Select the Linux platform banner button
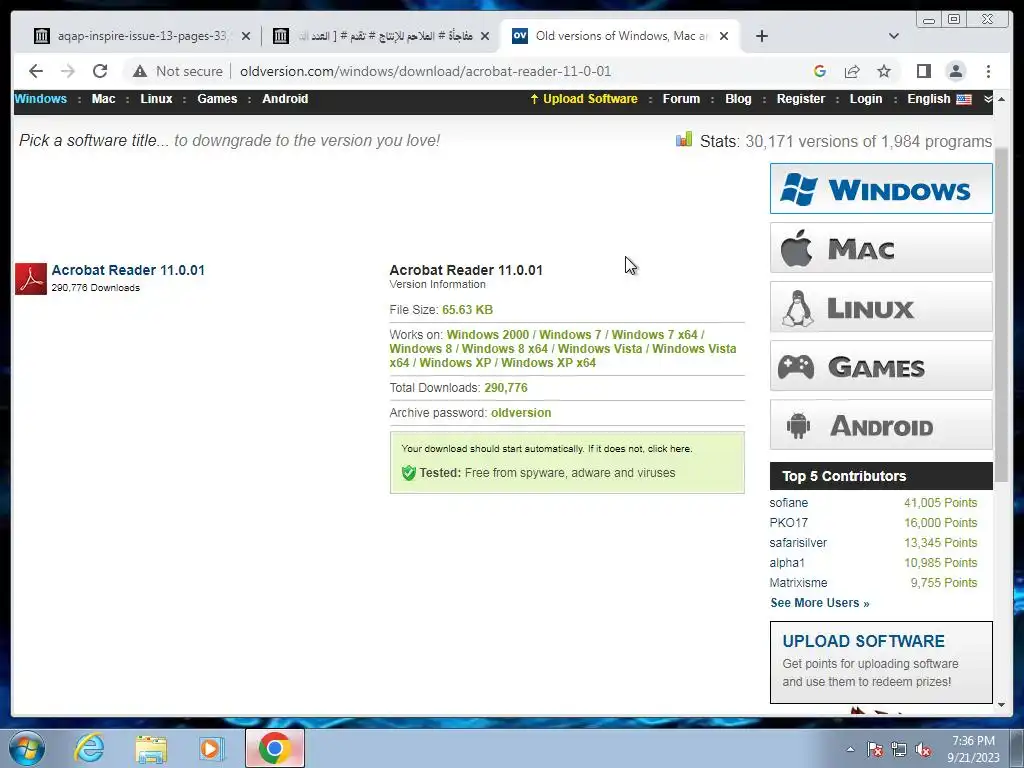The width and height of the screenshot is (1024, 768). (881, 307)
